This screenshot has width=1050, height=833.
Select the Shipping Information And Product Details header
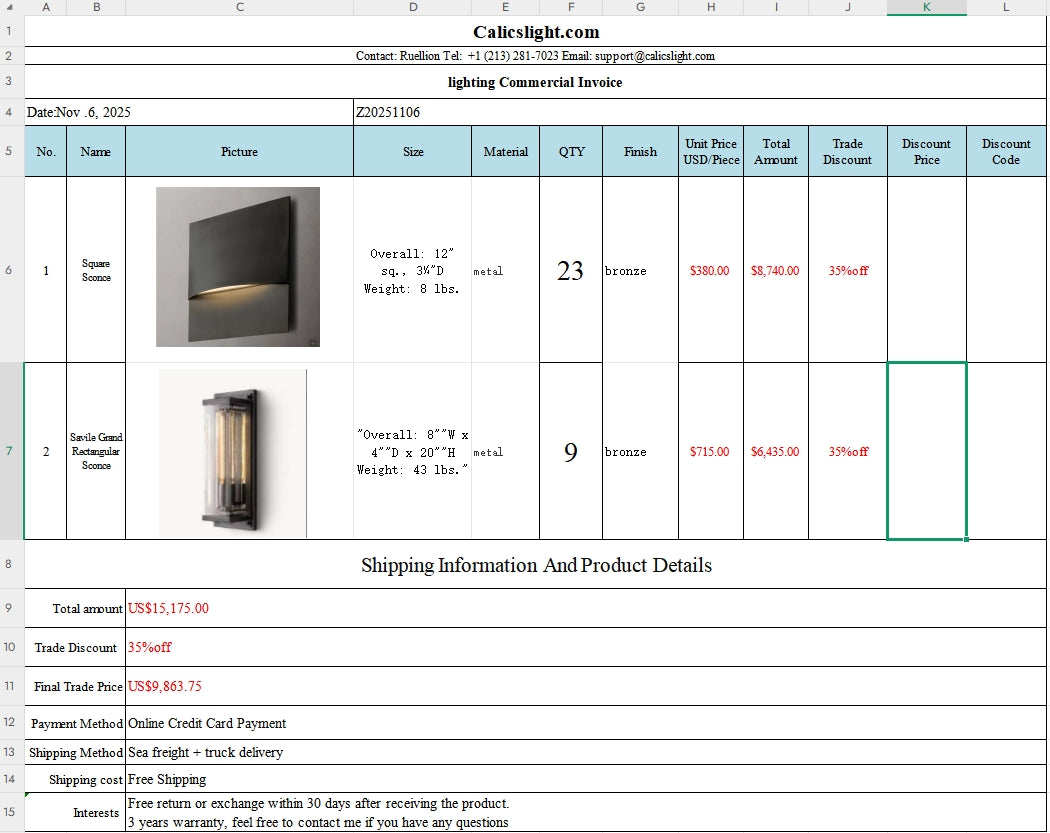[535, 565]
